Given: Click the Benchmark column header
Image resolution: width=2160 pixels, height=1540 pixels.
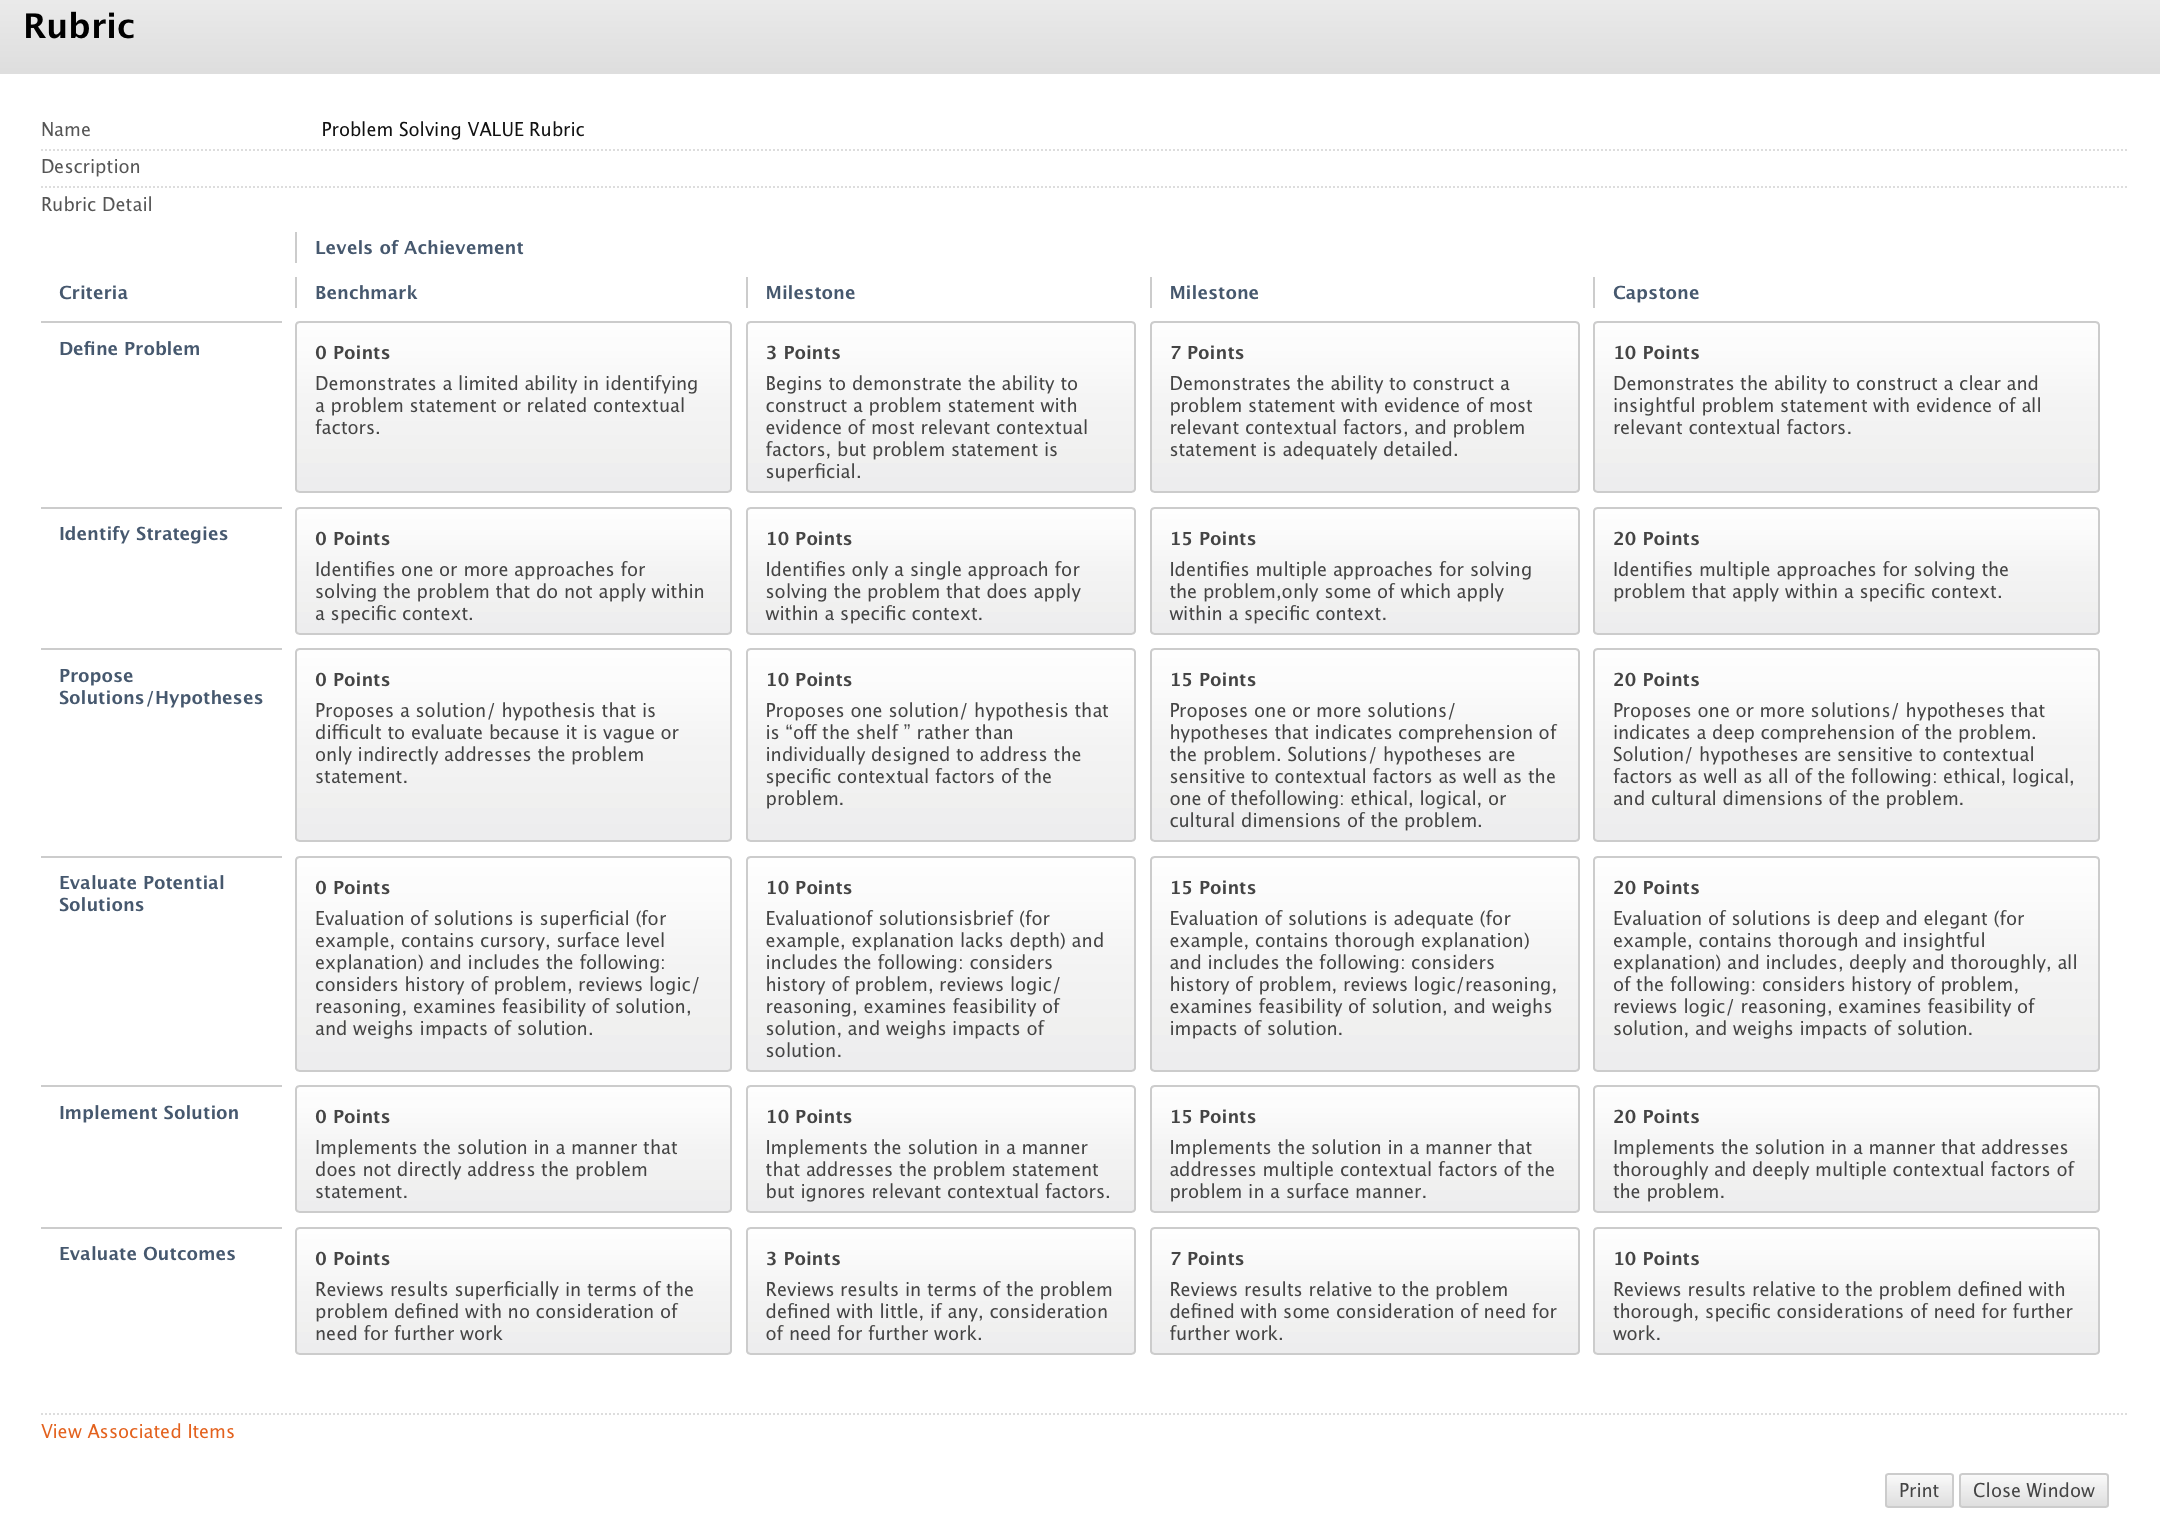Looking at the screenshot, I should 366,292.
